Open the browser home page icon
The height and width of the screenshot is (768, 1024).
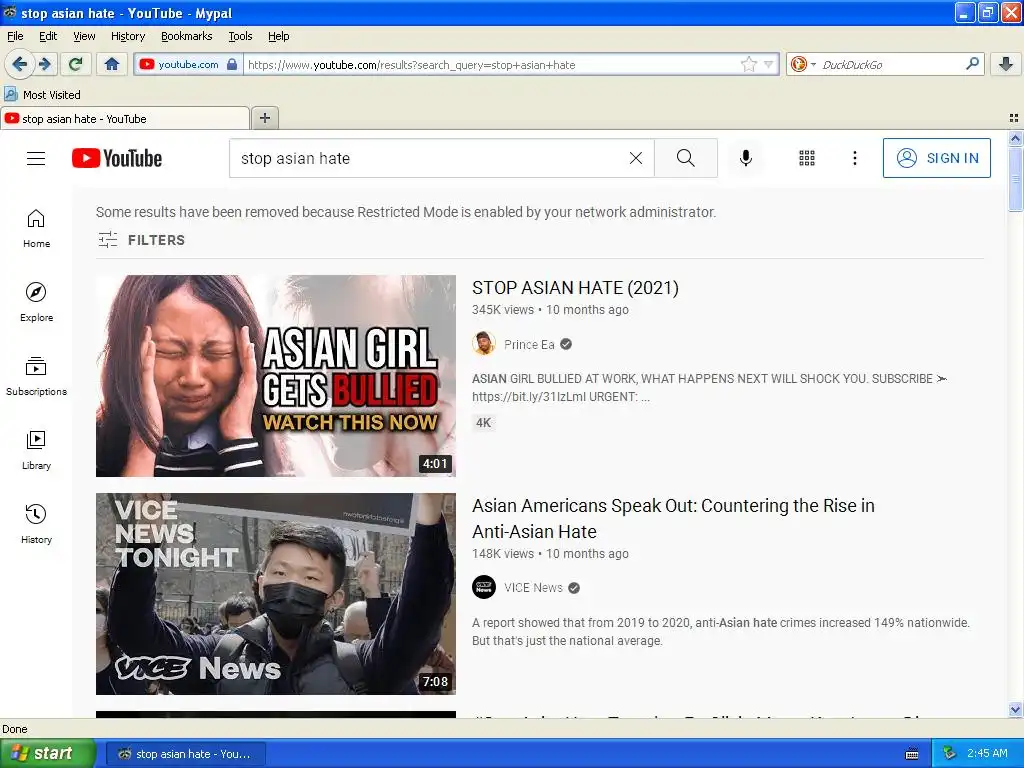[112, 64]
